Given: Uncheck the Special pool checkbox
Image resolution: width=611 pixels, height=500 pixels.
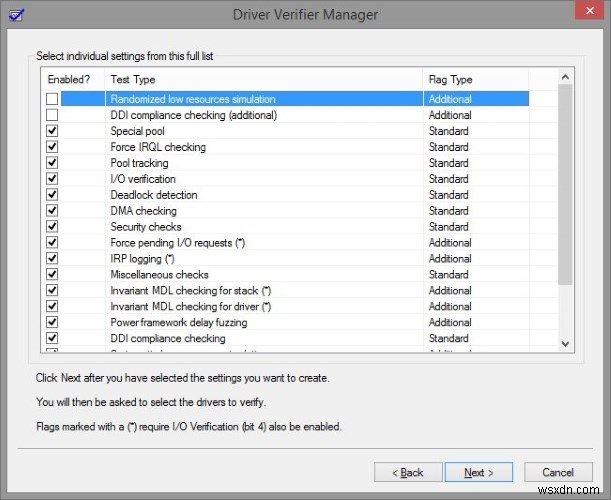Looking at the screenshot, I should 52,131.
